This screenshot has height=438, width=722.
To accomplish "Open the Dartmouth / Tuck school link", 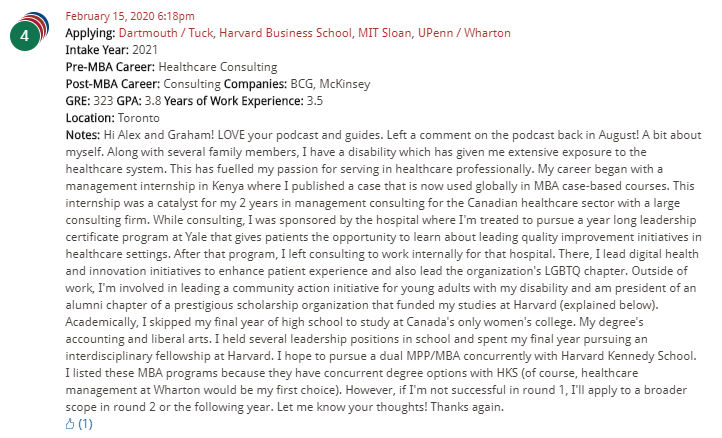I will pos(162,32).
